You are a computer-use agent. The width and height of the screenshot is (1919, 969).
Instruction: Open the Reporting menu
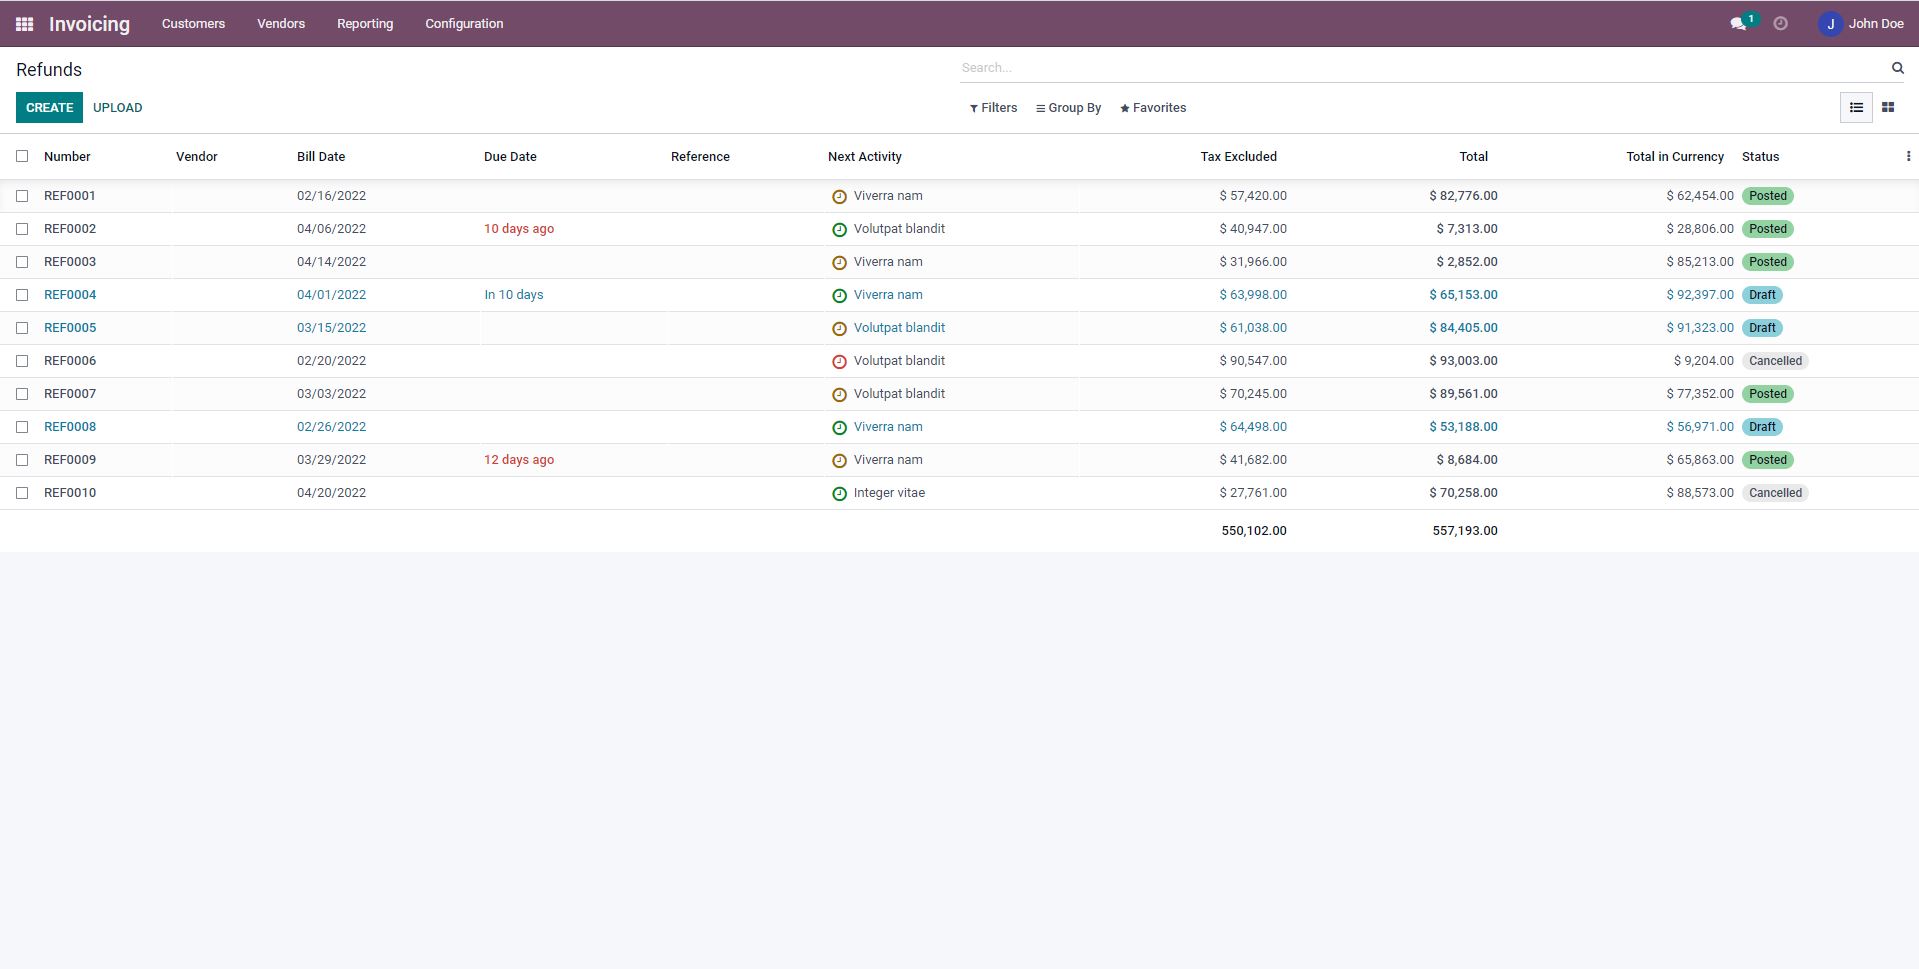click(365, 24)
